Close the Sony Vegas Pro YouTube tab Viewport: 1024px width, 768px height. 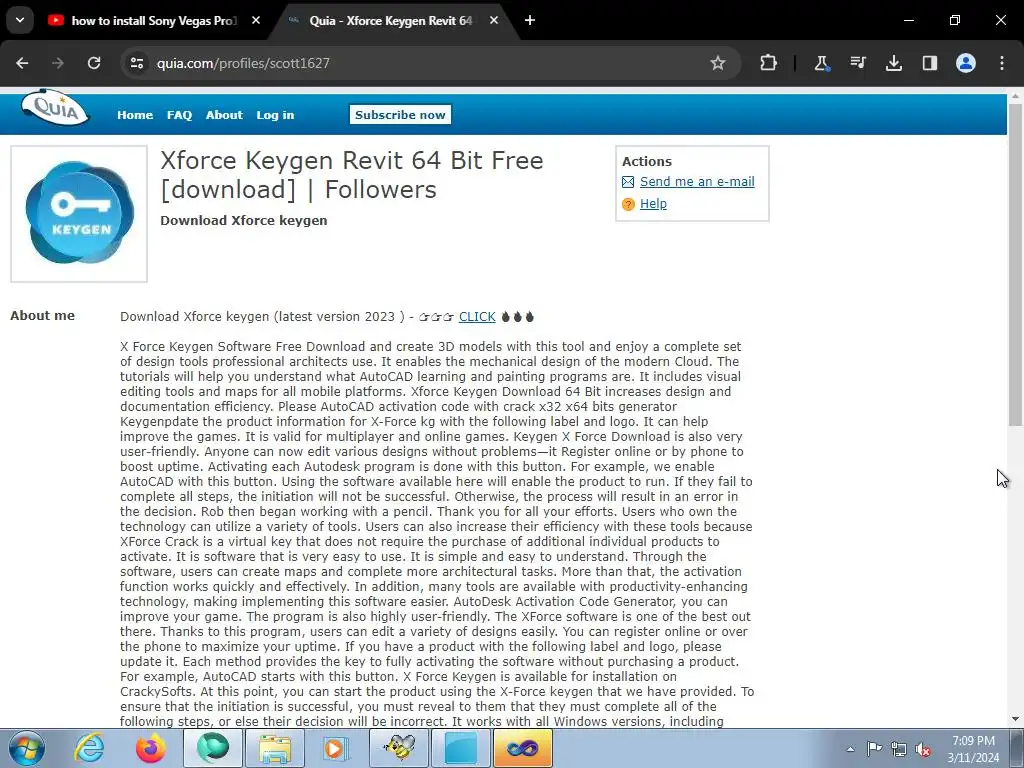pos(256,20)
